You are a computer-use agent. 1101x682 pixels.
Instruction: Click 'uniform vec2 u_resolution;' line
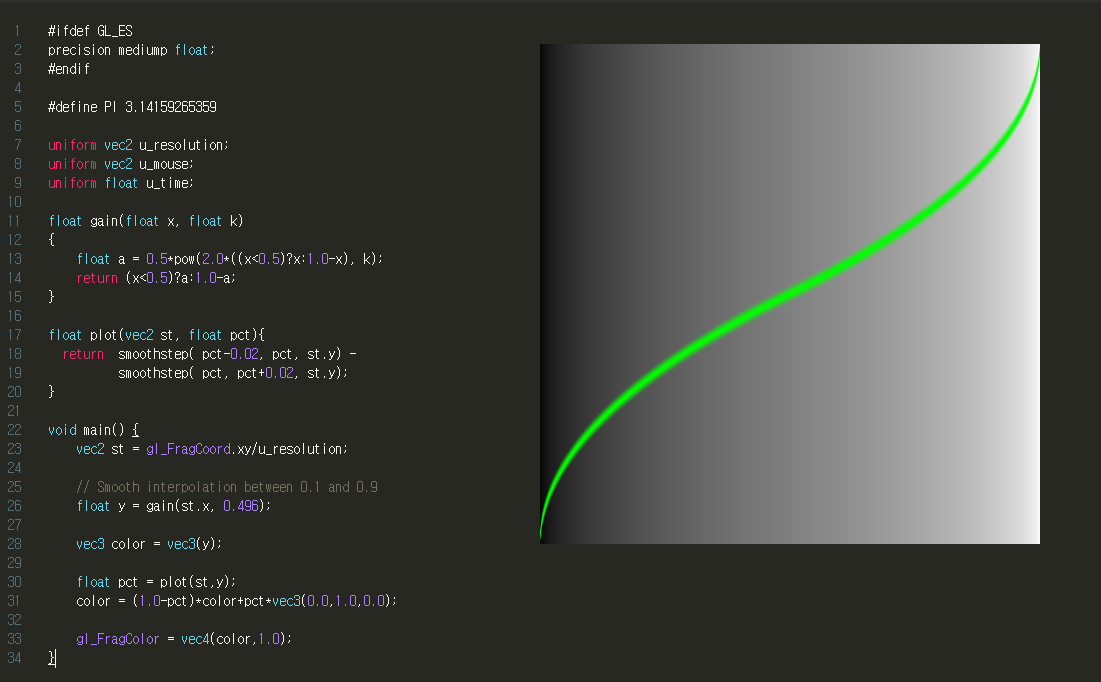[138, 145]
